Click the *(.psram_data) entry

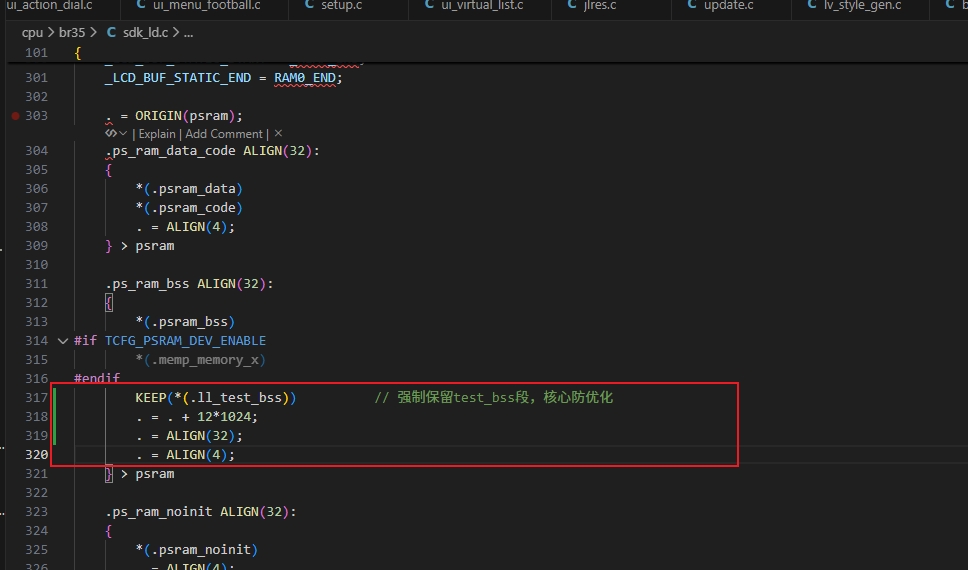(189, 188)
